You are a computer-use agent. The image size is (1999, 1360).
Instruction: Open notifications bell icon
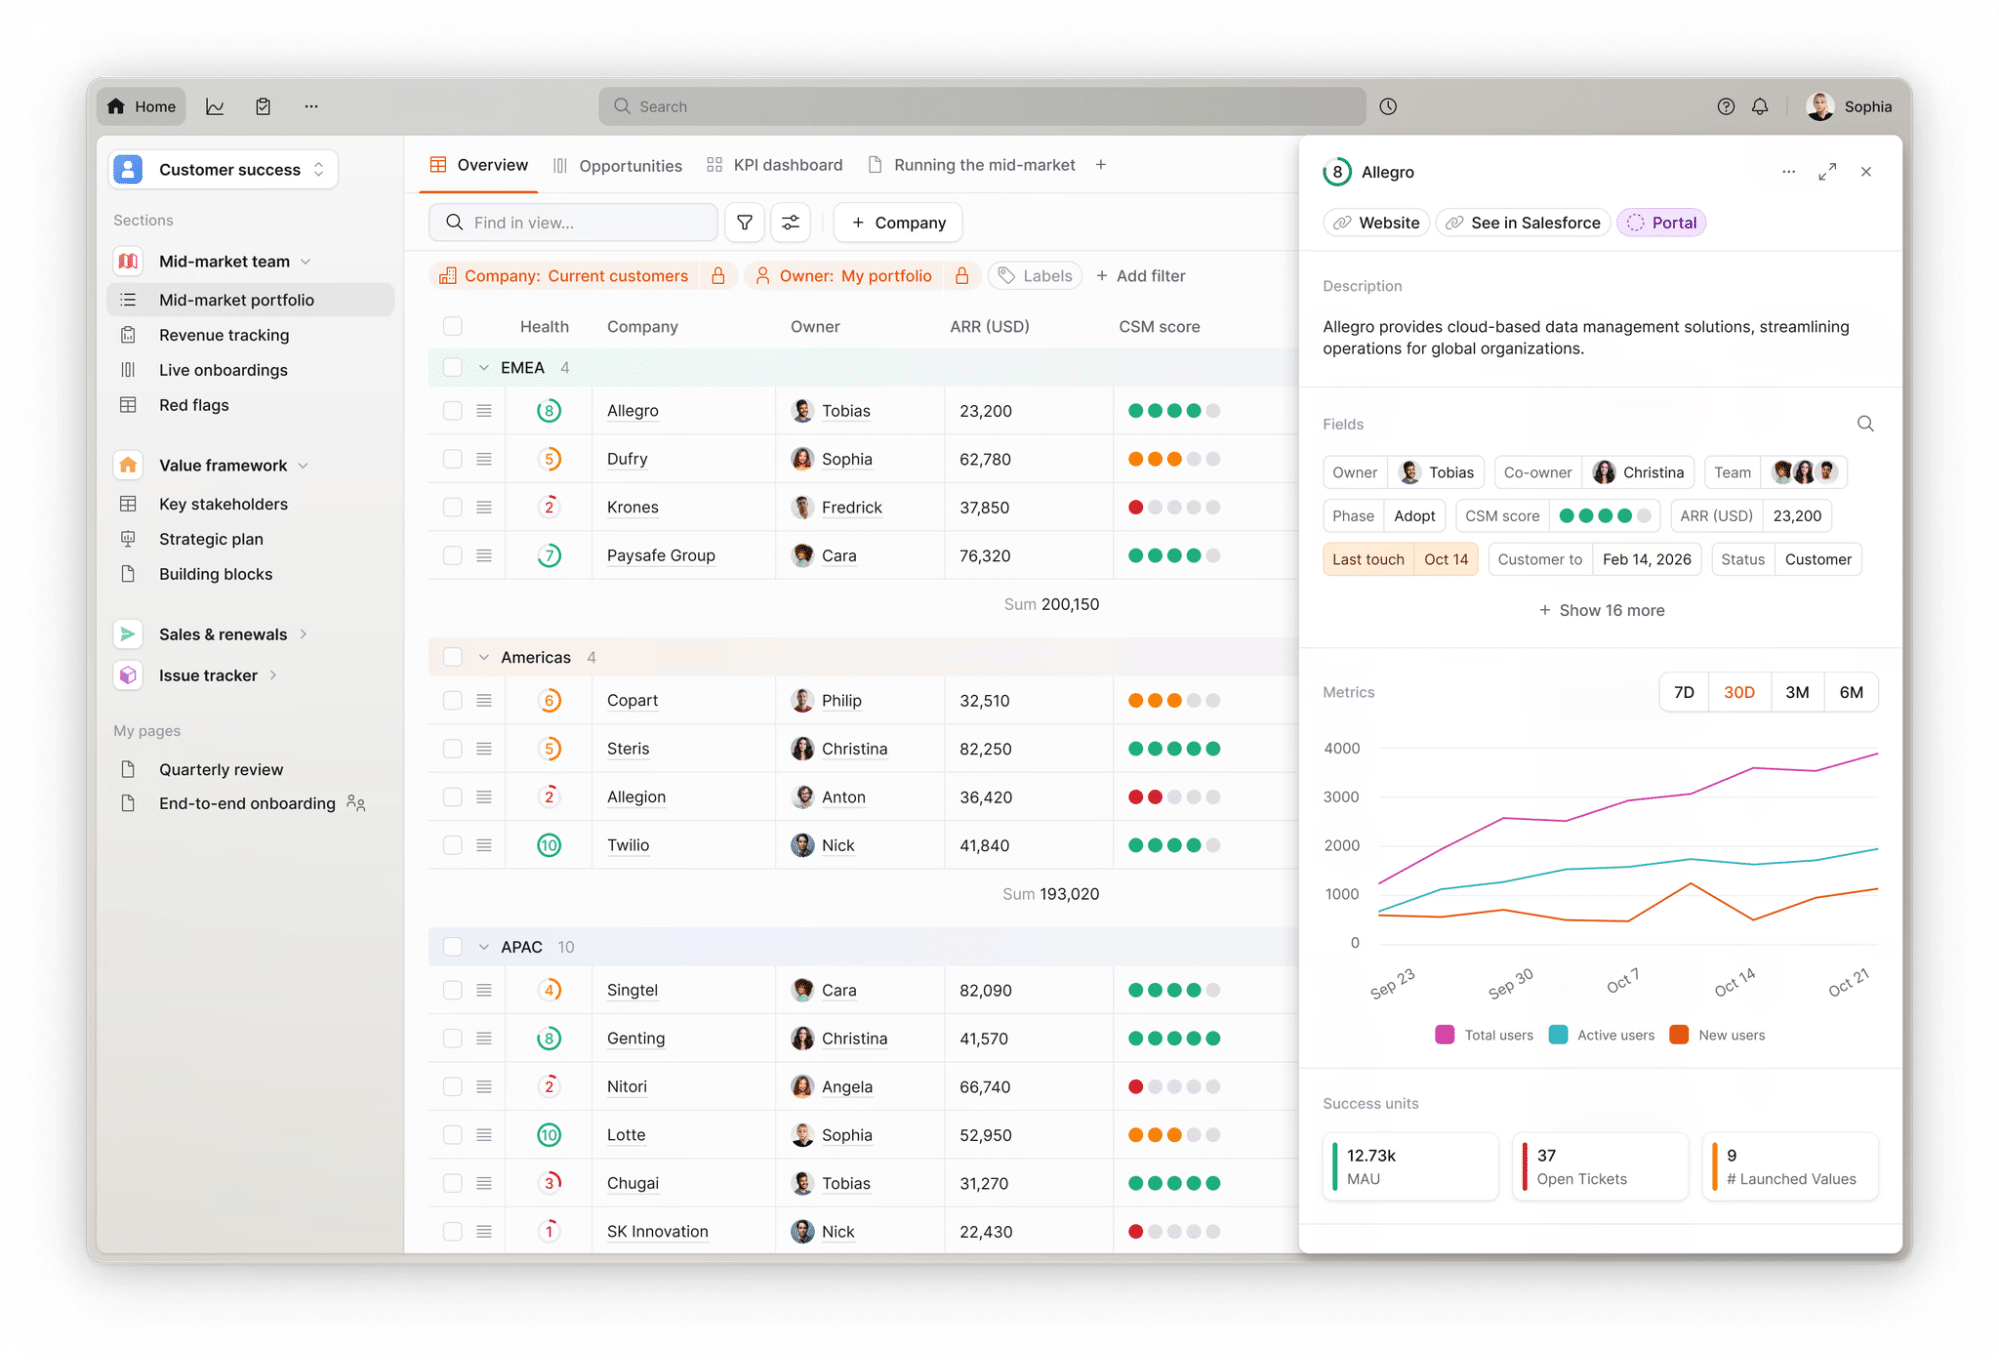coord(1759,106)
